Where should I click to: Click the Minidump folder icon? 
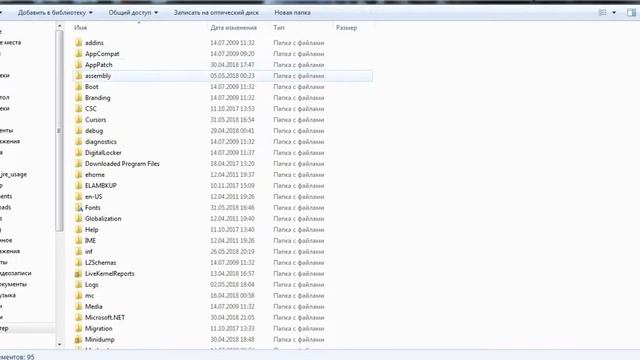point(78,340)
